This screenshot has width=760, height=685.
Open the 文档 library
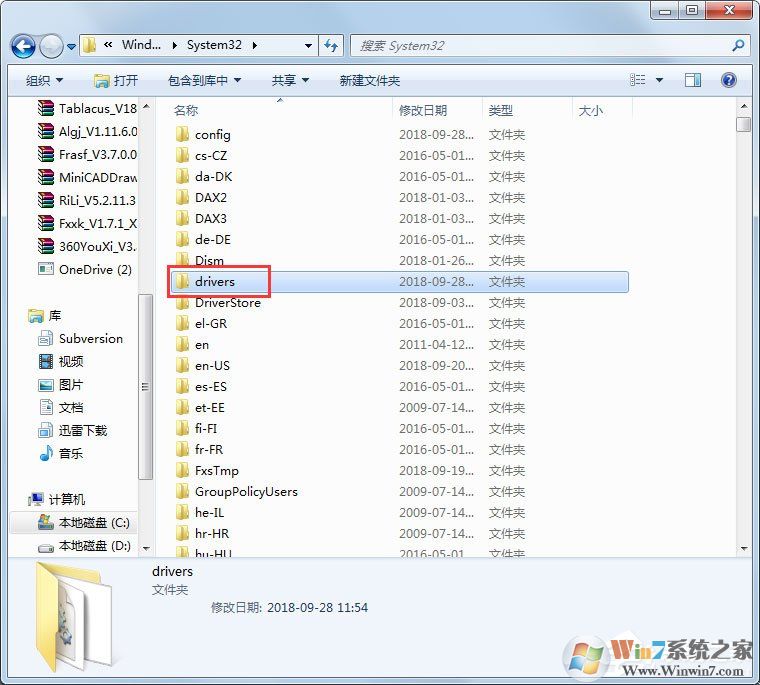(x=61, y=407)
